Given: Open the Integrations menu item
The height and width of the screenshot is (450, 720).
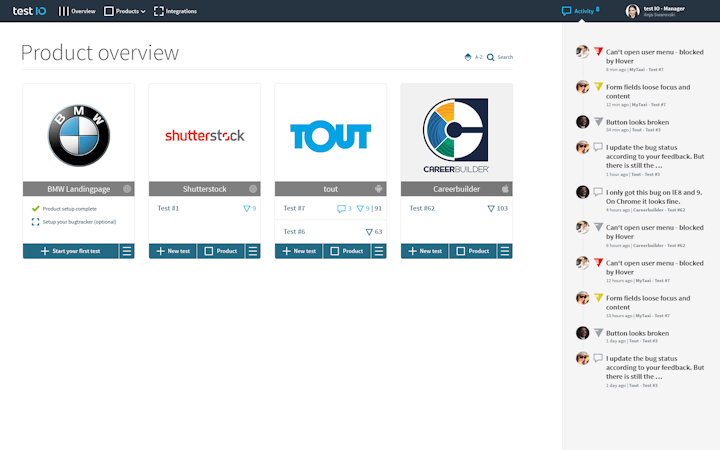Looking at the screenshot, I should 175,11.
